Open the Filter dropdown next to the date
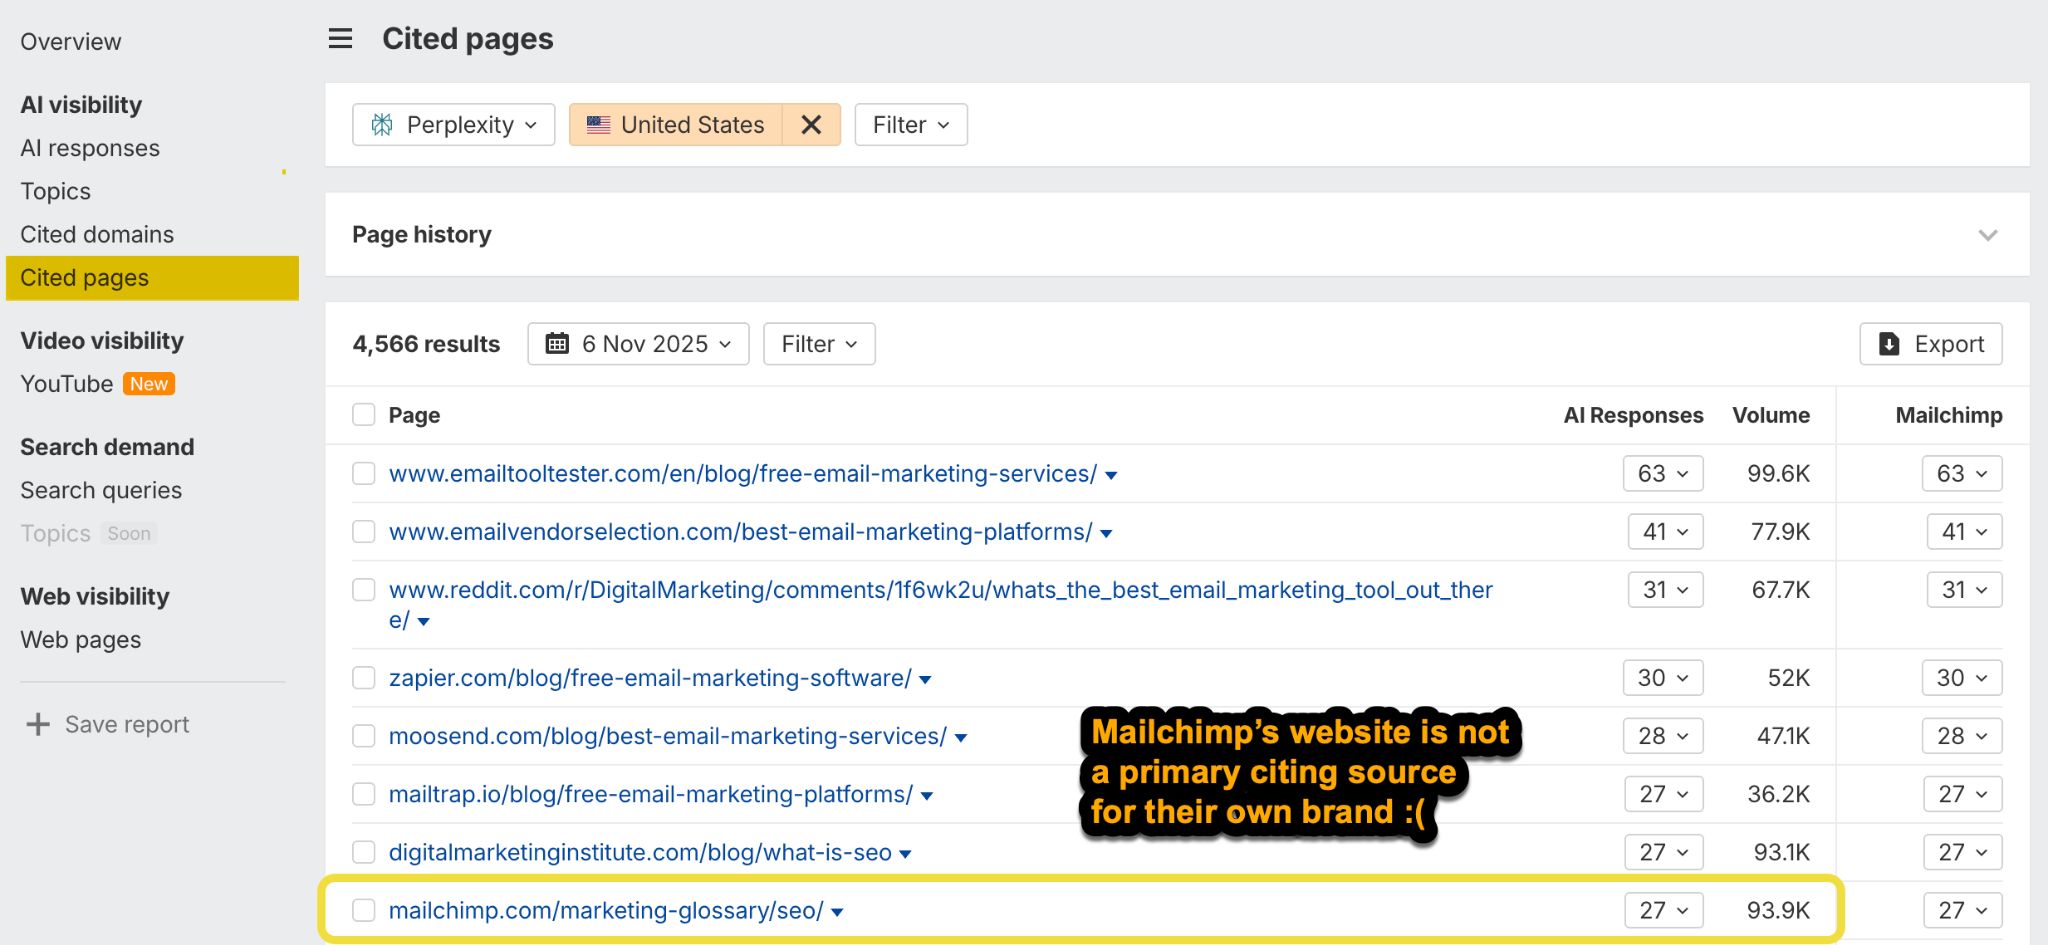The image size is (2048, 945). click(x=818, y=344)
